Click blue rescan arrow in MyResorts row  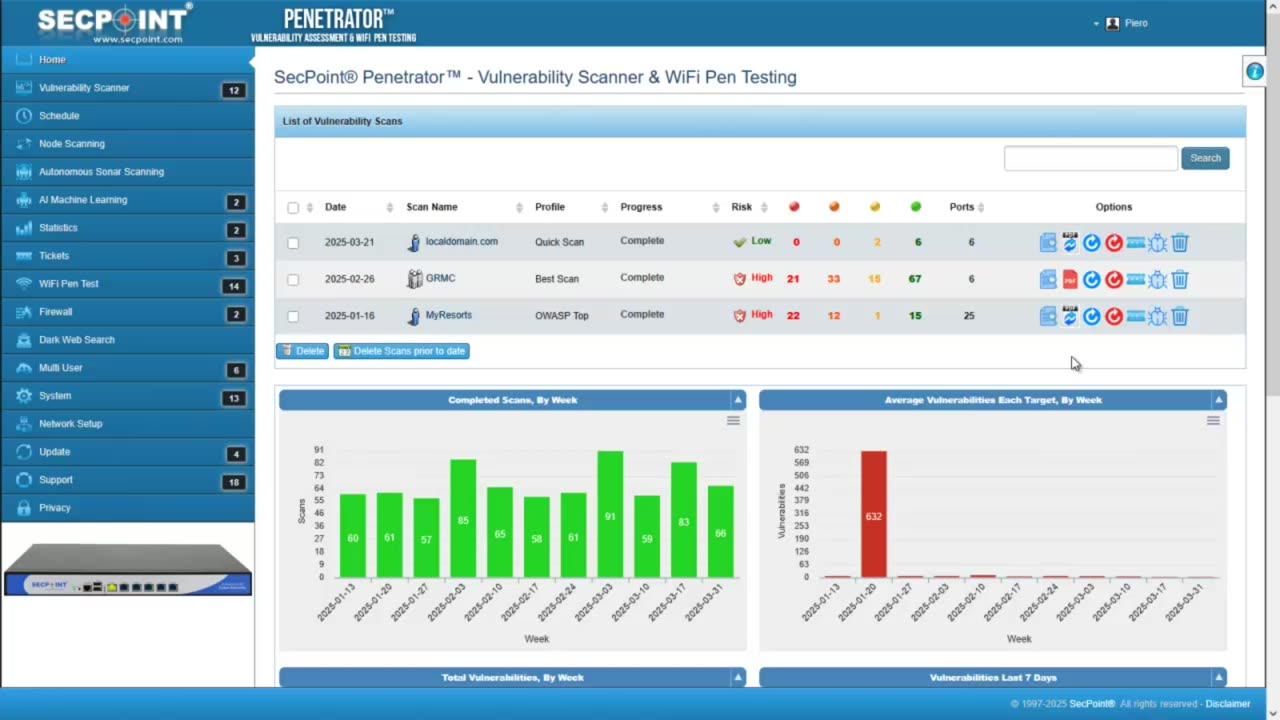pyautogui.click(x=1092, y=316)
